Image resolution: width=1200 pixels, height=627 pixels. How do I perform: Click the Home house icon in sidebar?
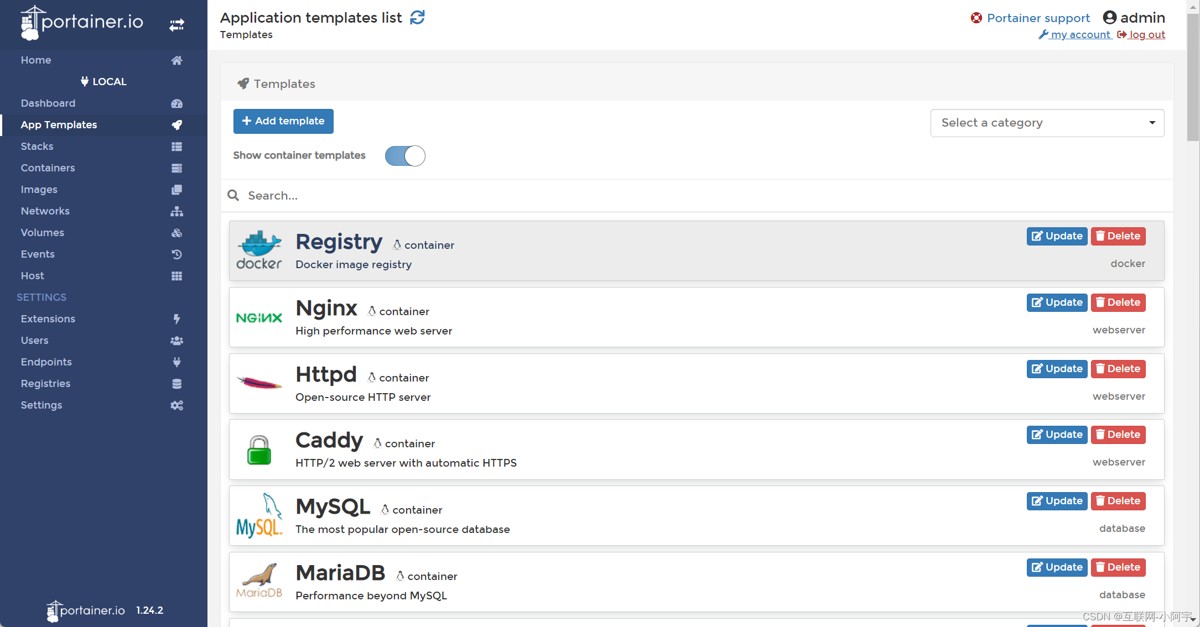pyautogui.click(x=177, y=60)
